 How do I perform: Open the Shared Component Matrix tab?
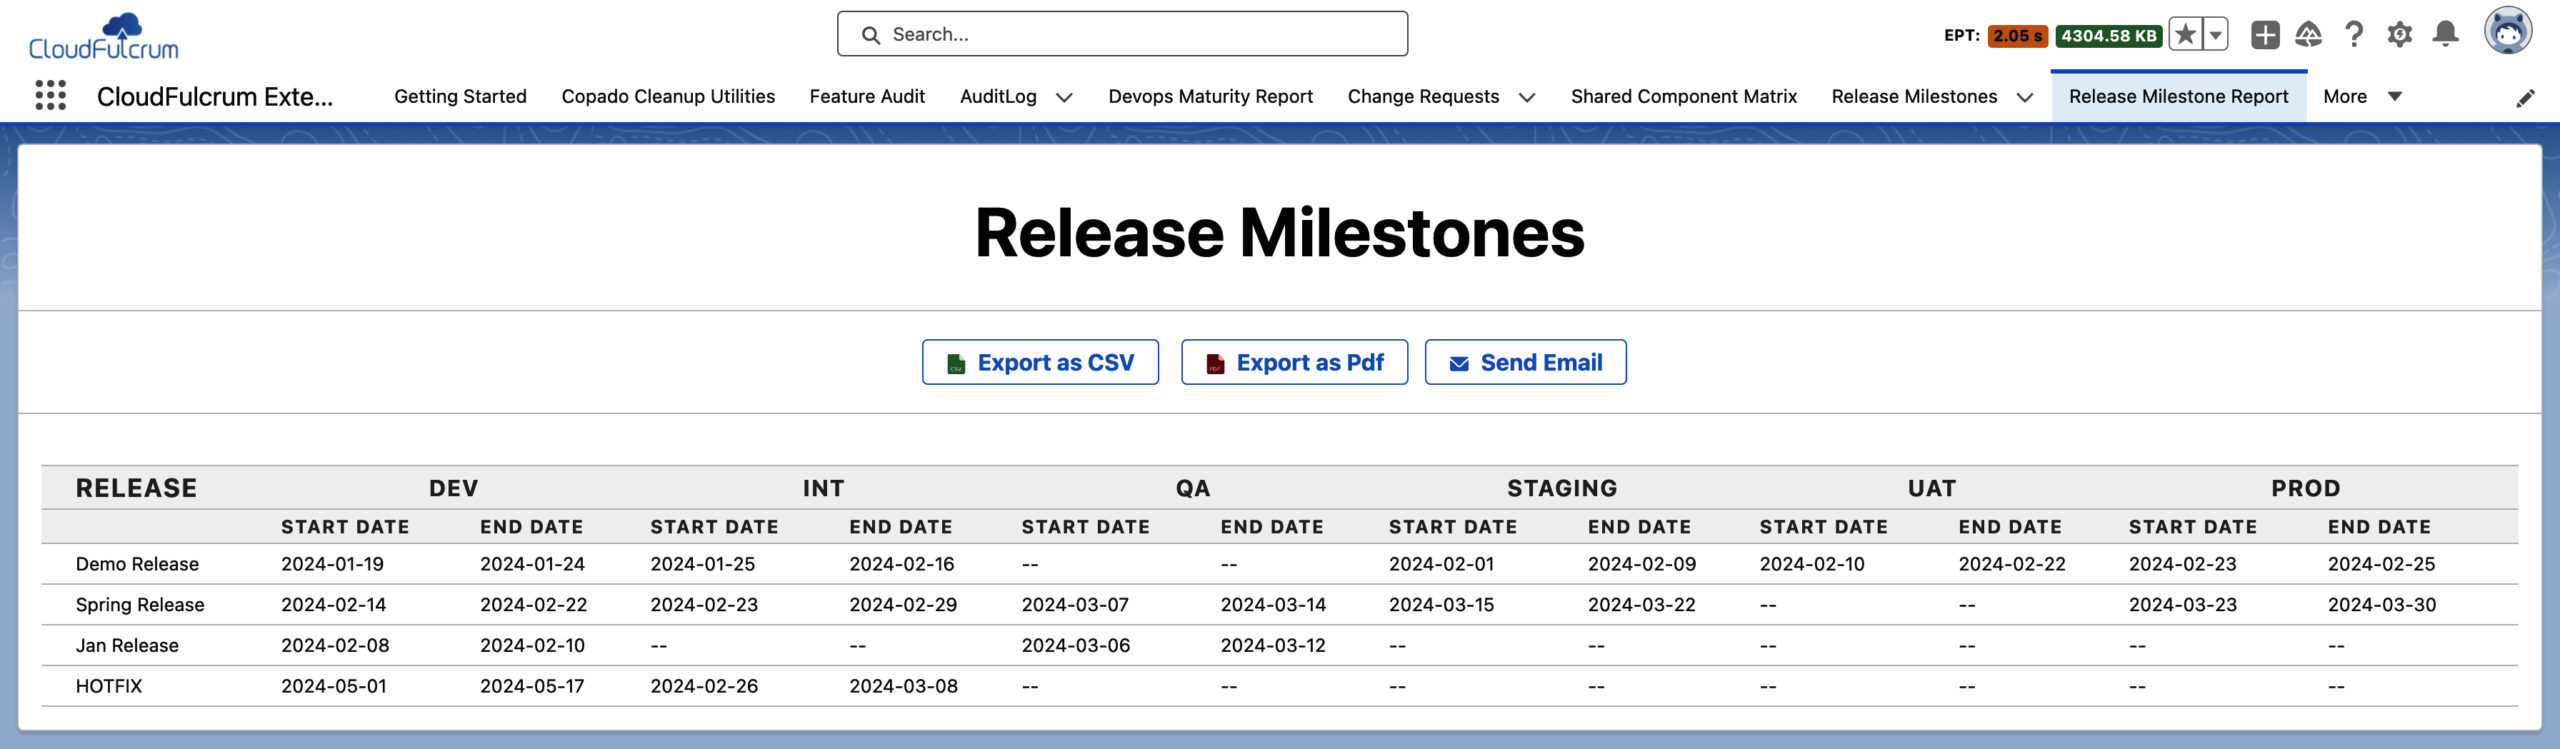tap(1684, 96)
